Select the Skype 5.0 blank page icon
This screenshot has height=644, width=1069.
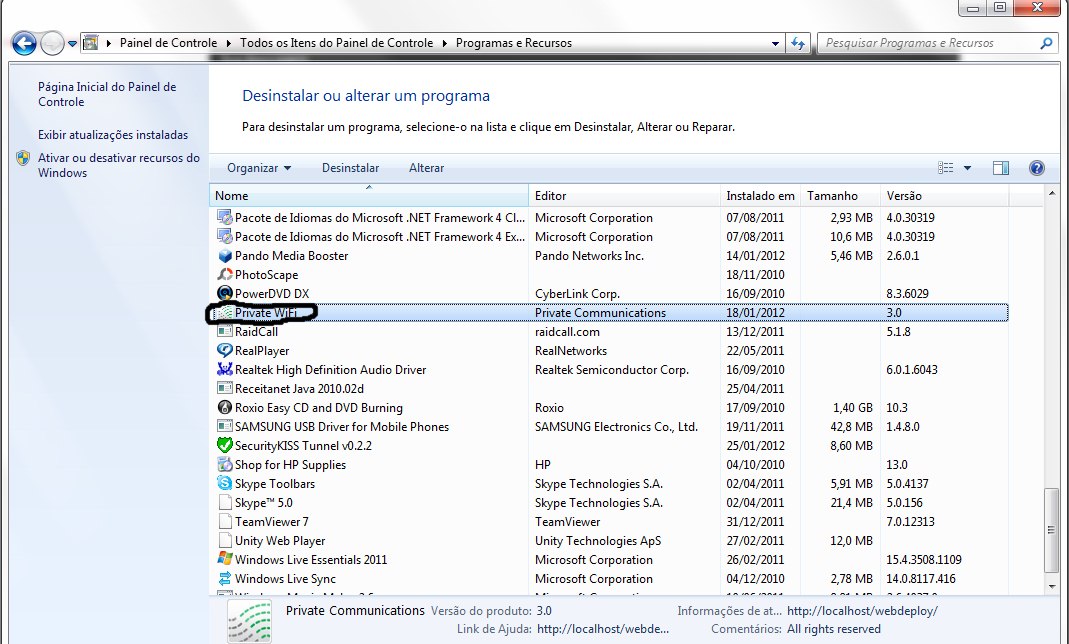[x=224, y=503]
